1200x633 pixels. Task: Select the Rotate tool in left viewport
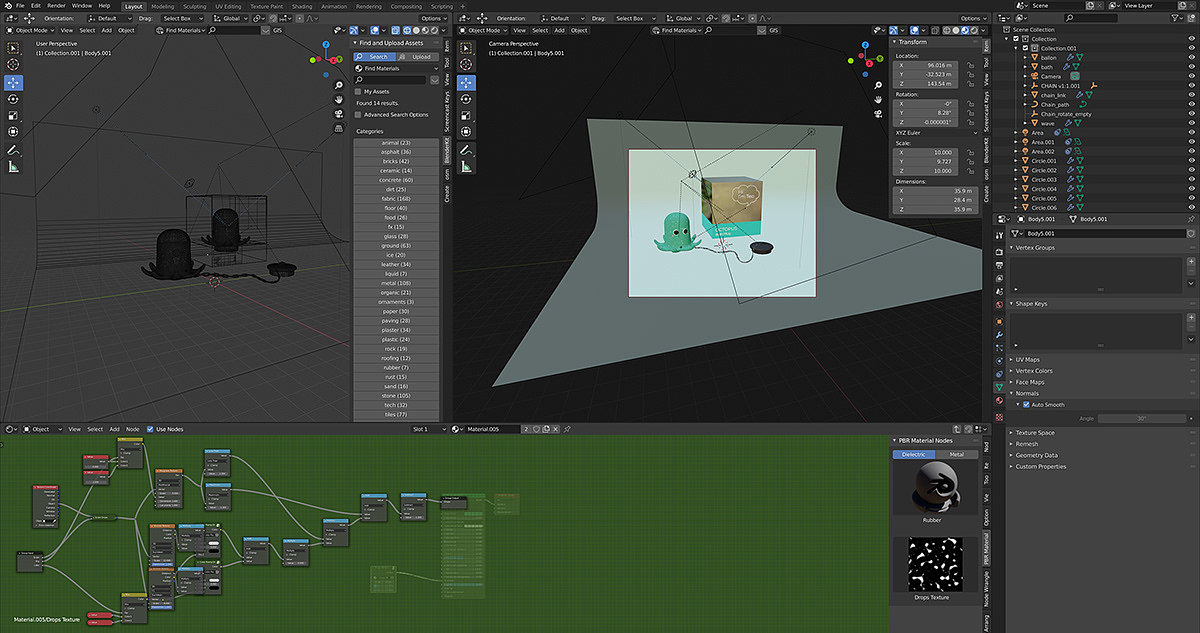[13, 98]
